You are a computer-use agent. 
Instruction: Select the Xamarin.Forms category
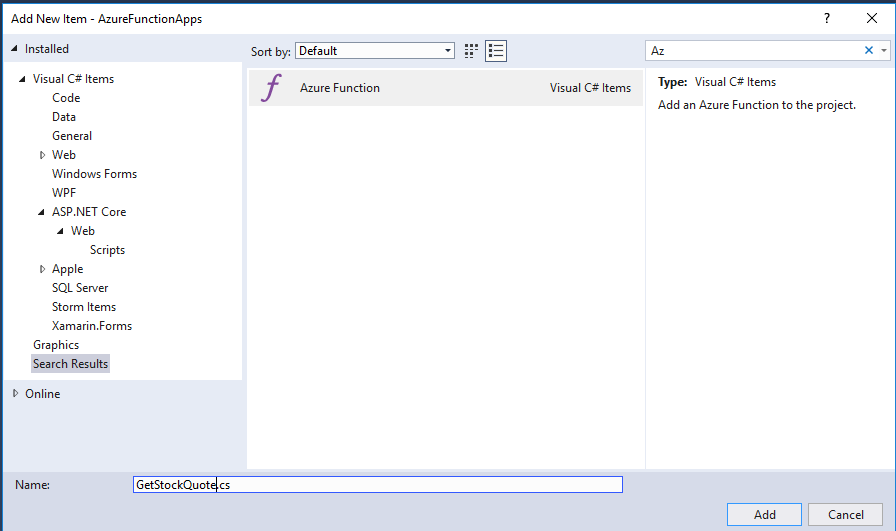92,326
